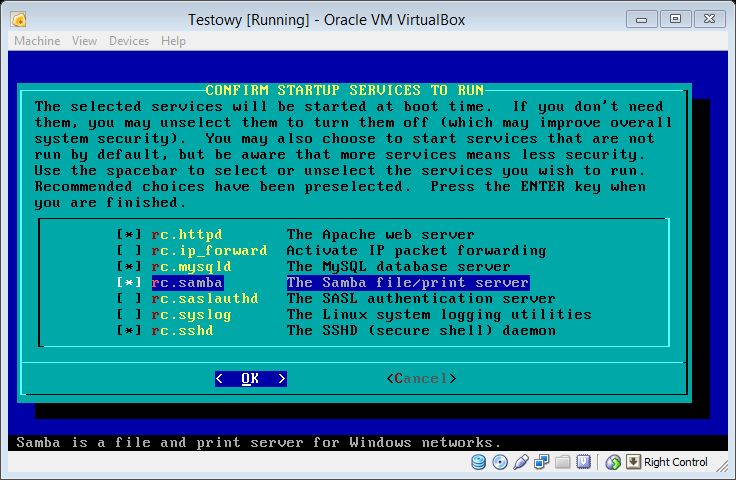Image resolution: width=736 pixels, height=480 pixels.
Task: Click 'The SSHD (secure shell) daemon' description
Action: click(x=421, y=330)
